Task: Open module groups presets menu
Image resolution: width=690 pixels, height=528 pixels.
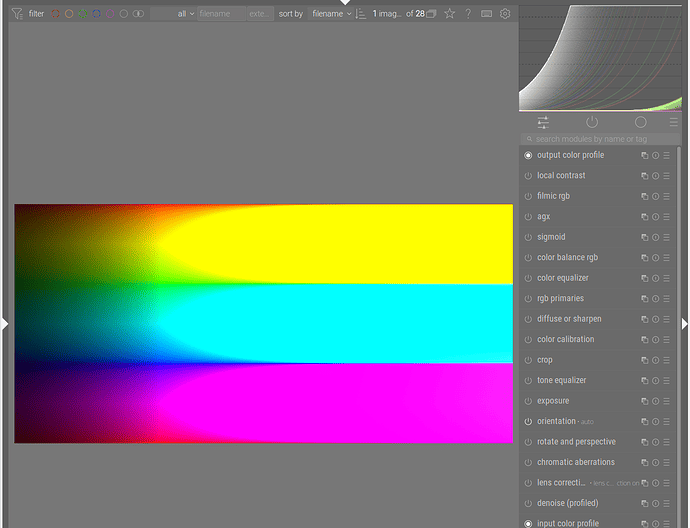Action: coord(674,122)
